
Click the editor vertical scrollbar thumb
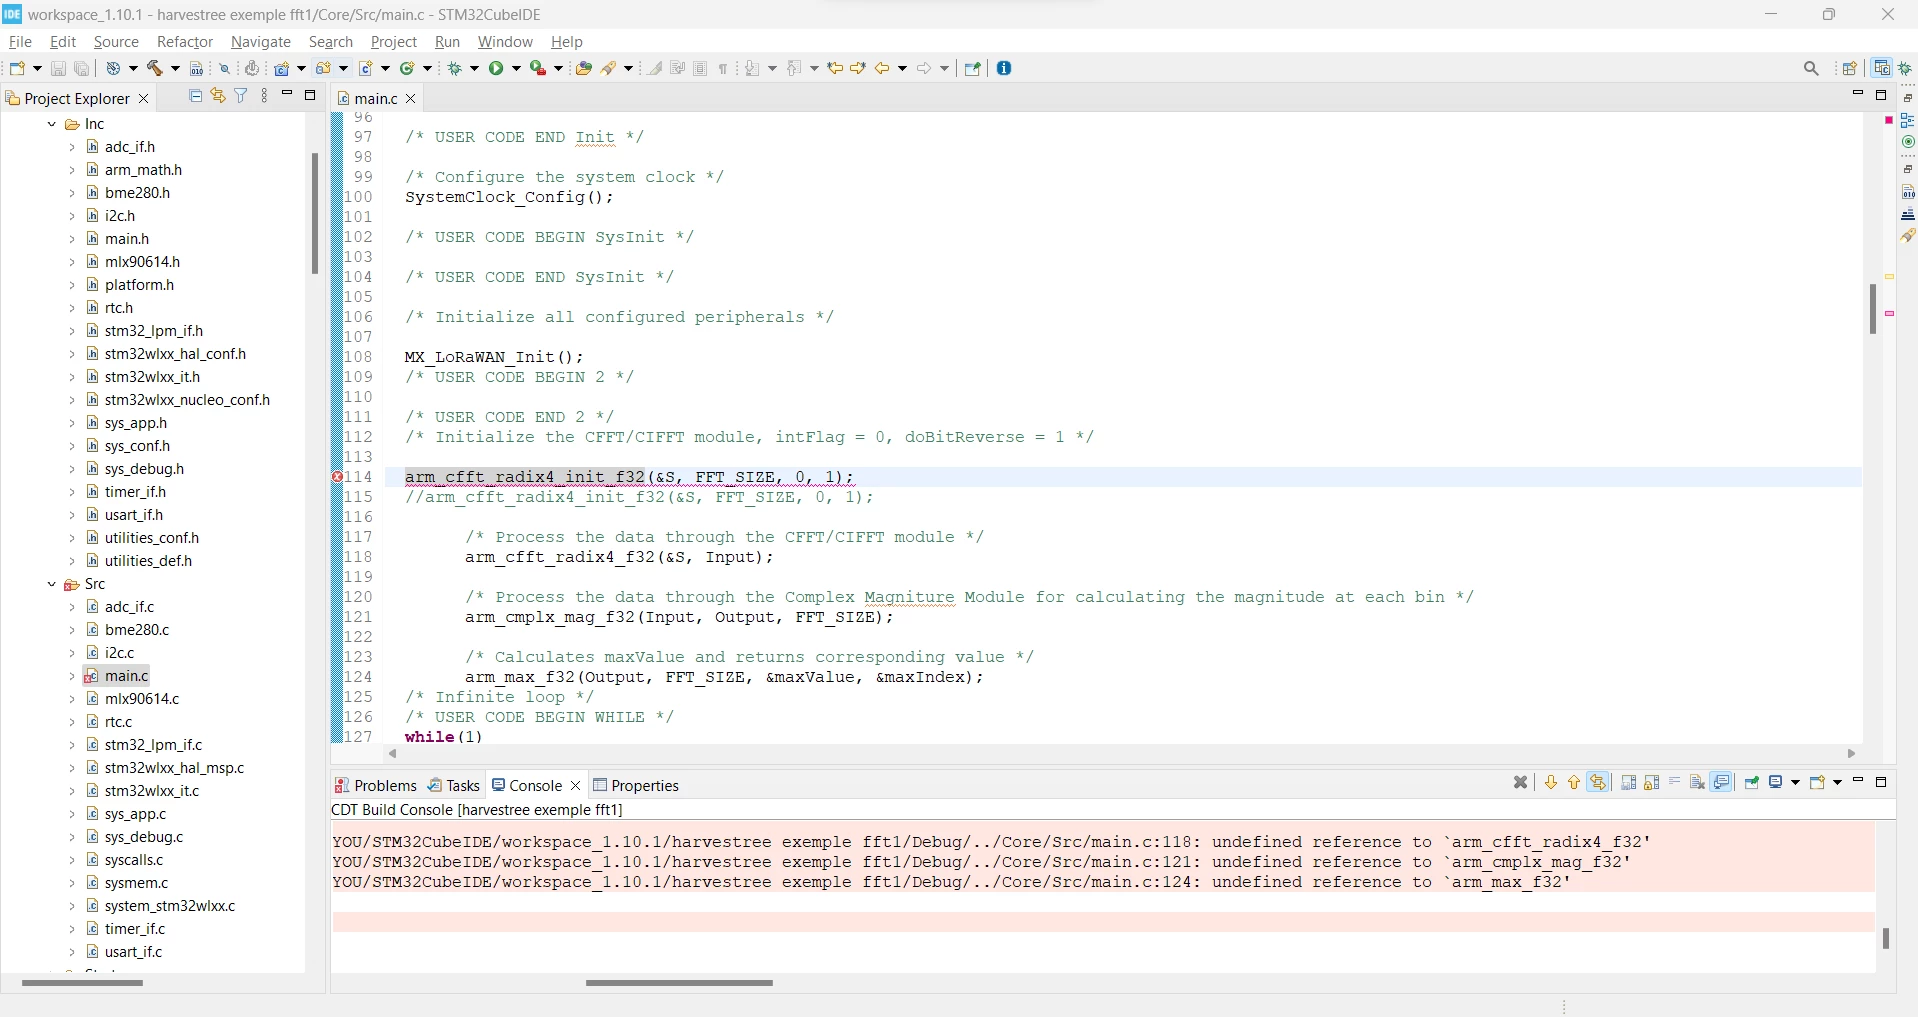click(1872, 309)
